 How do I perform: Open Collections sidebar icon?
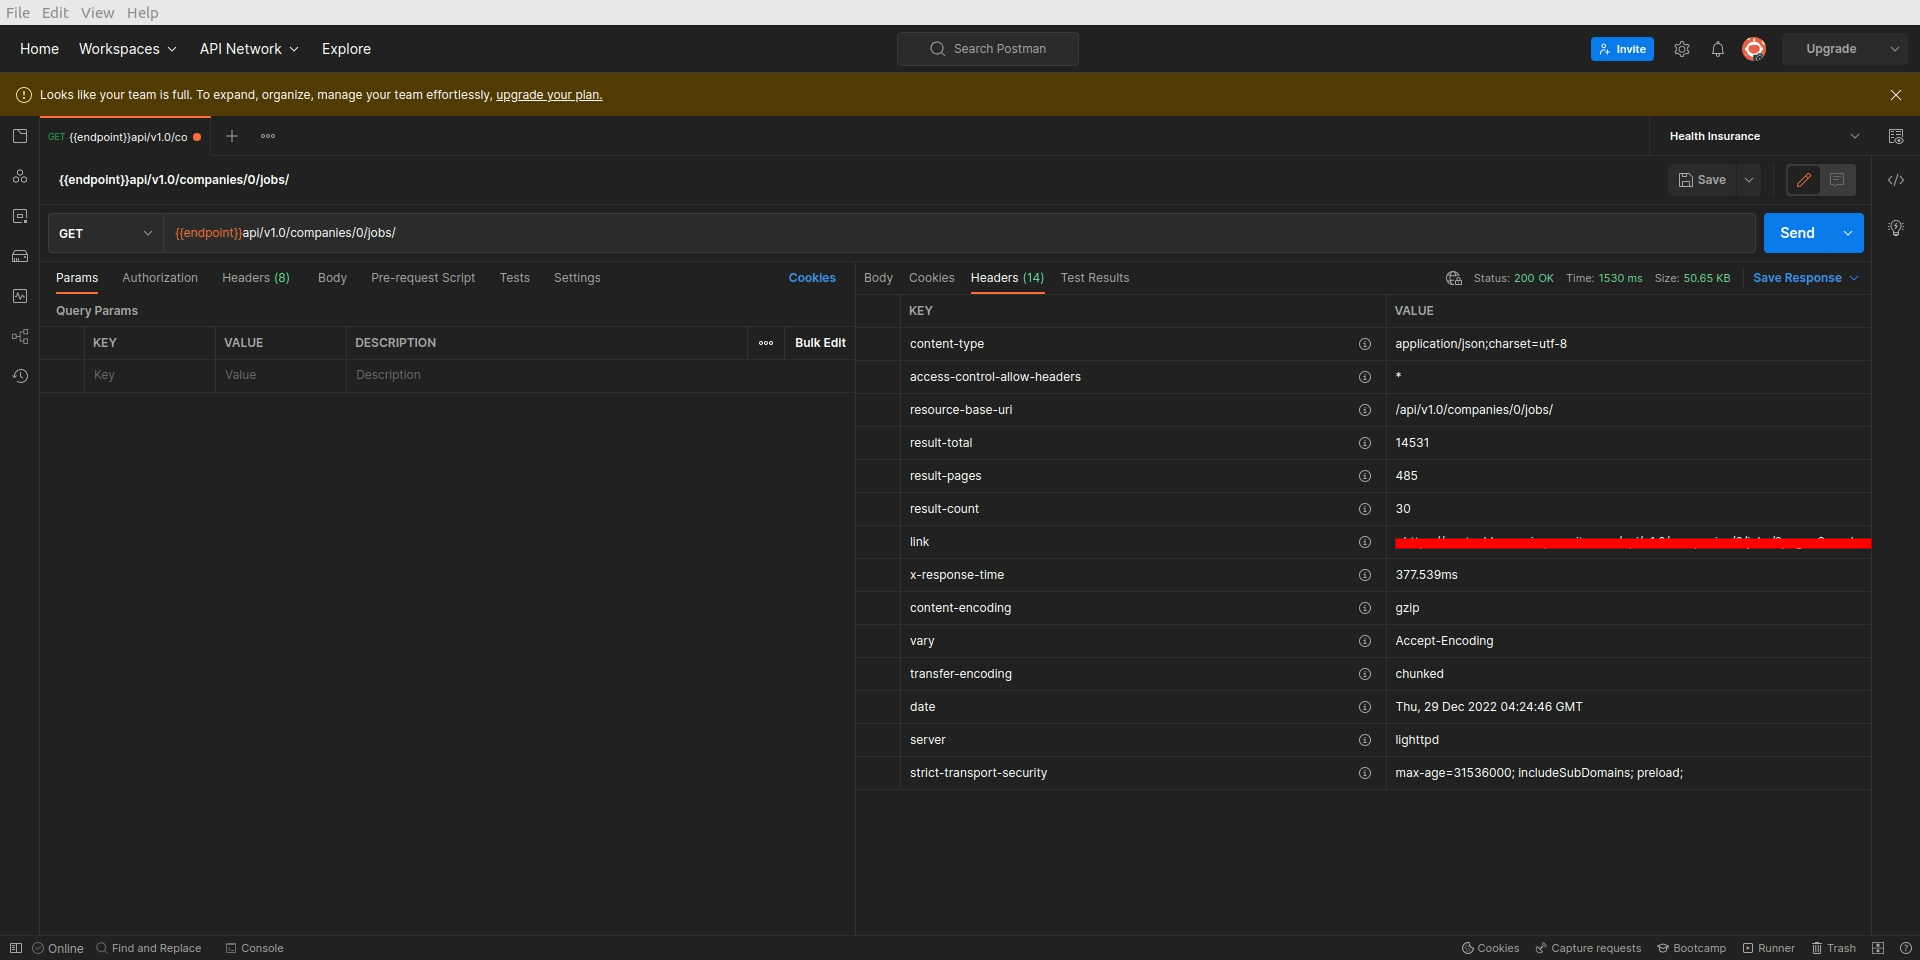(x=20, y=136)
